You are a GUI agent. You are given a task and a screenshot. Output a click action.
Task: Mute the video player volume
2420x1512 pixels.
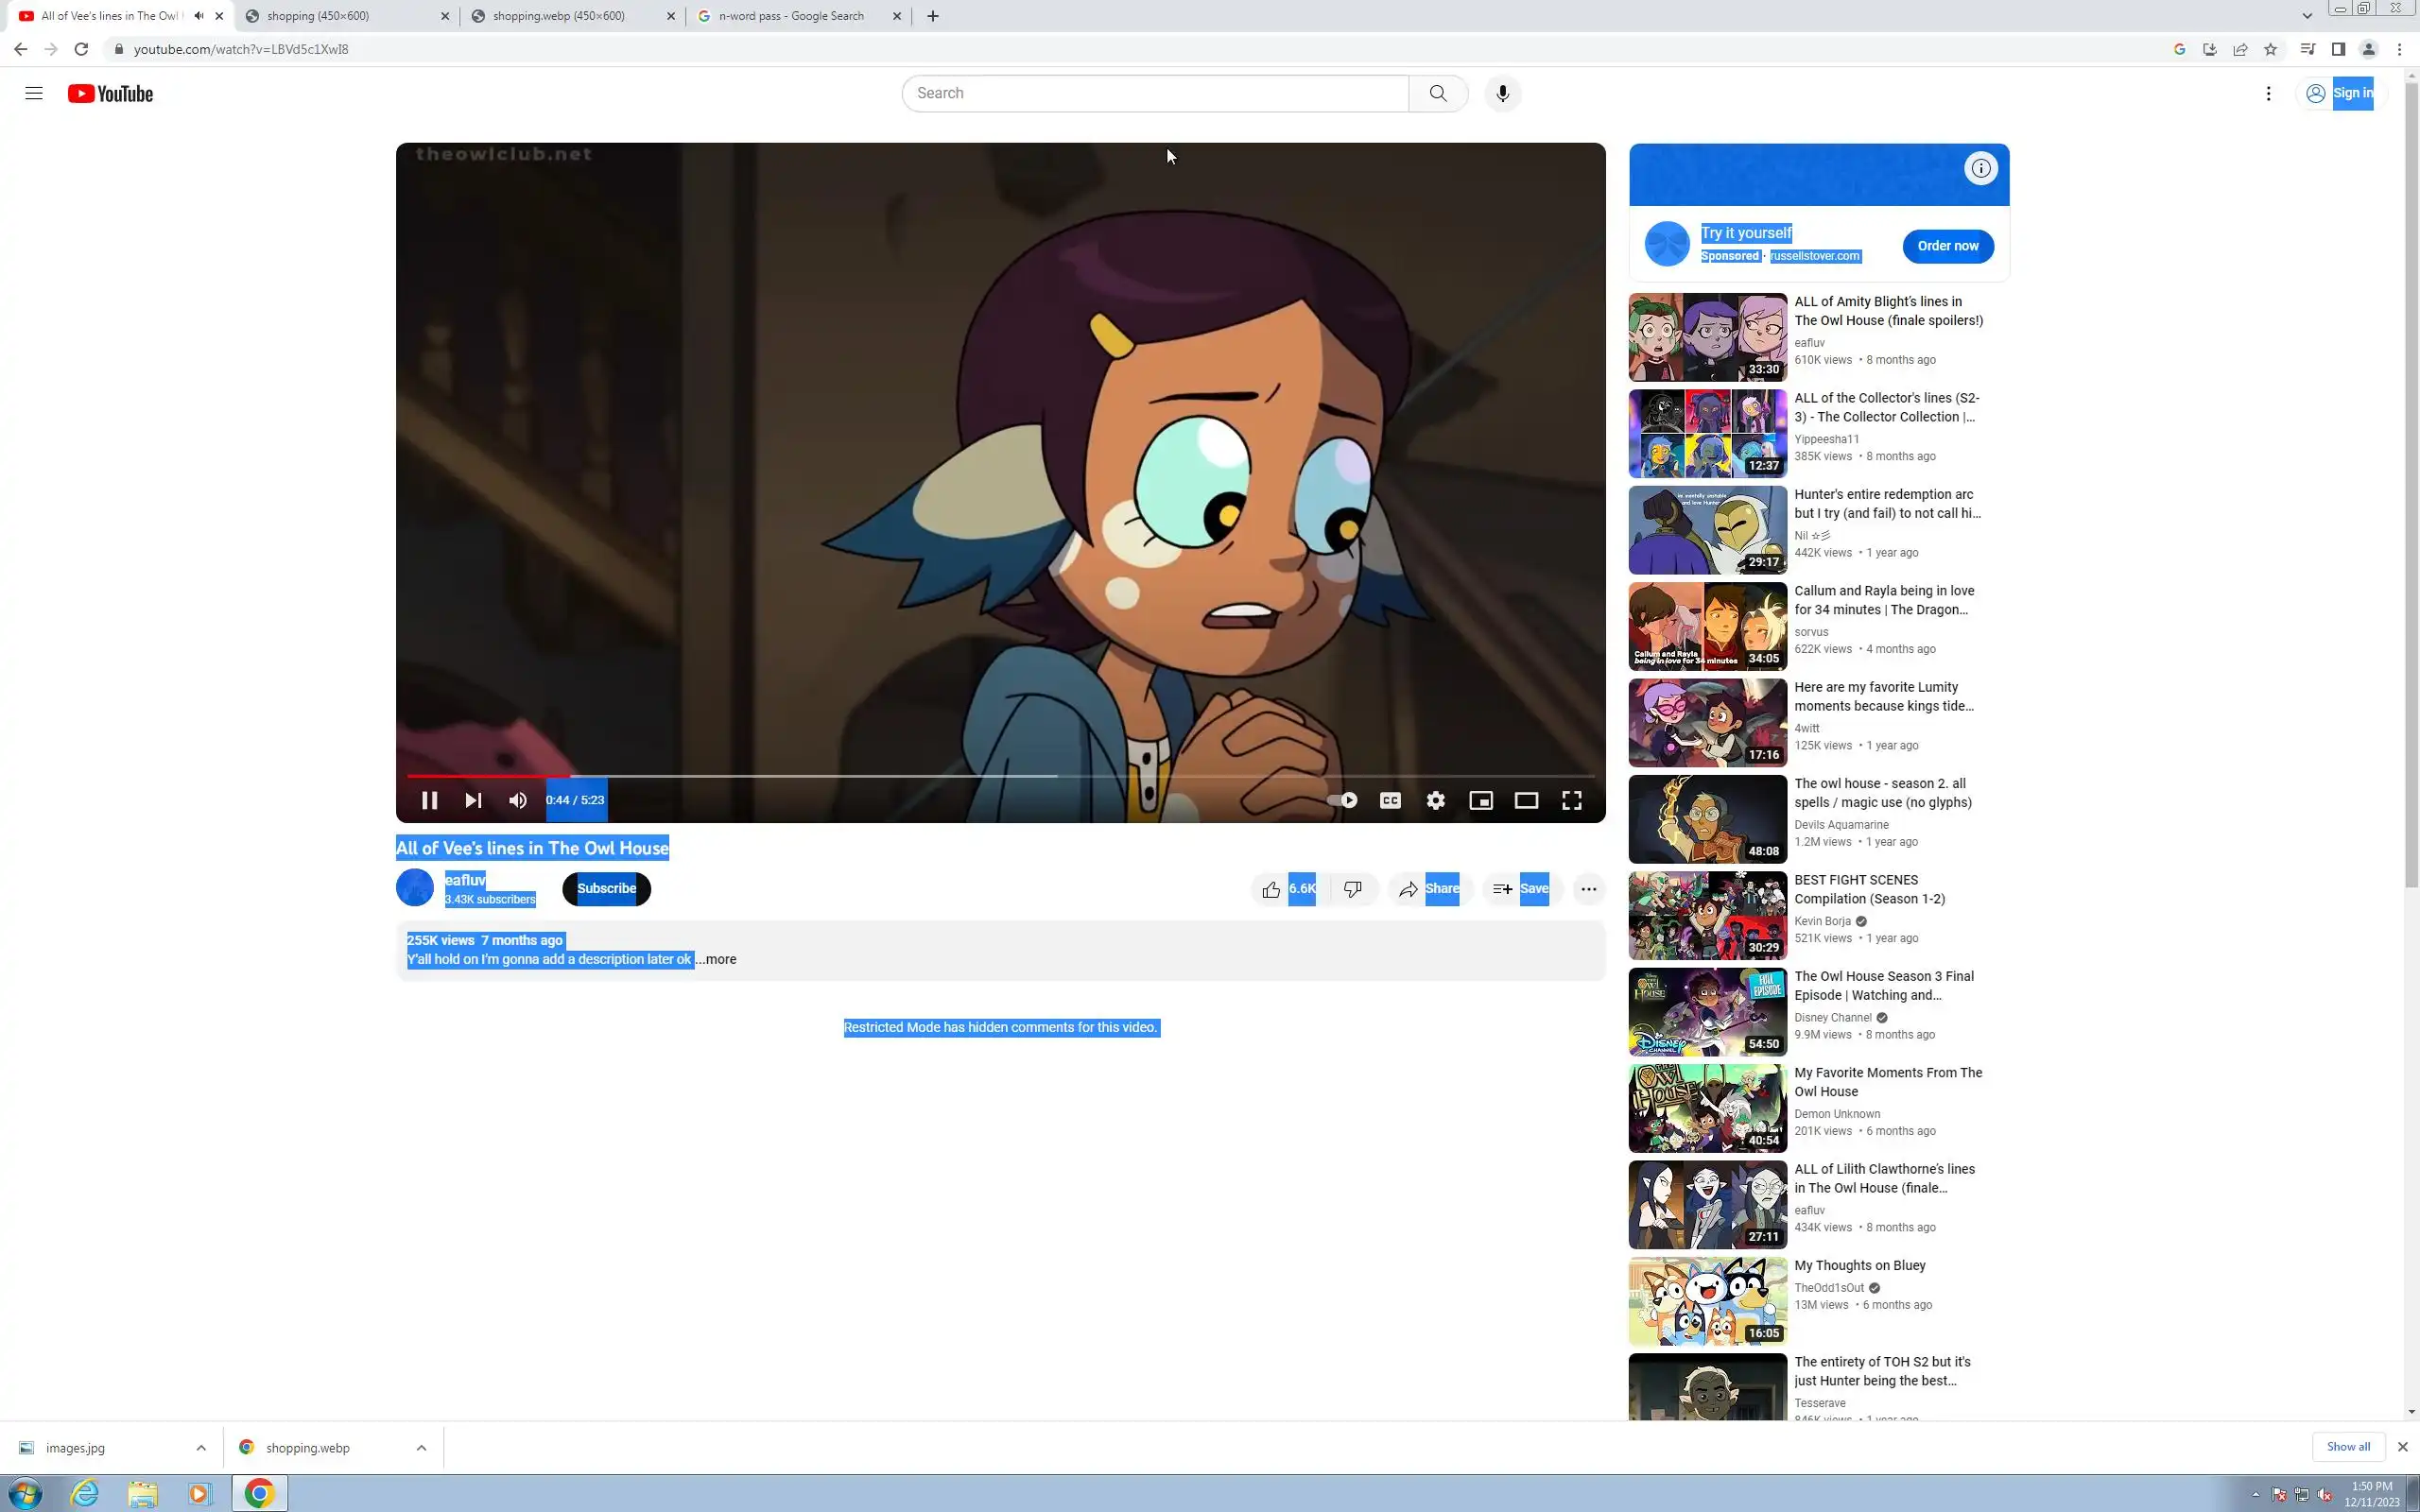click(x=517, y=800)
